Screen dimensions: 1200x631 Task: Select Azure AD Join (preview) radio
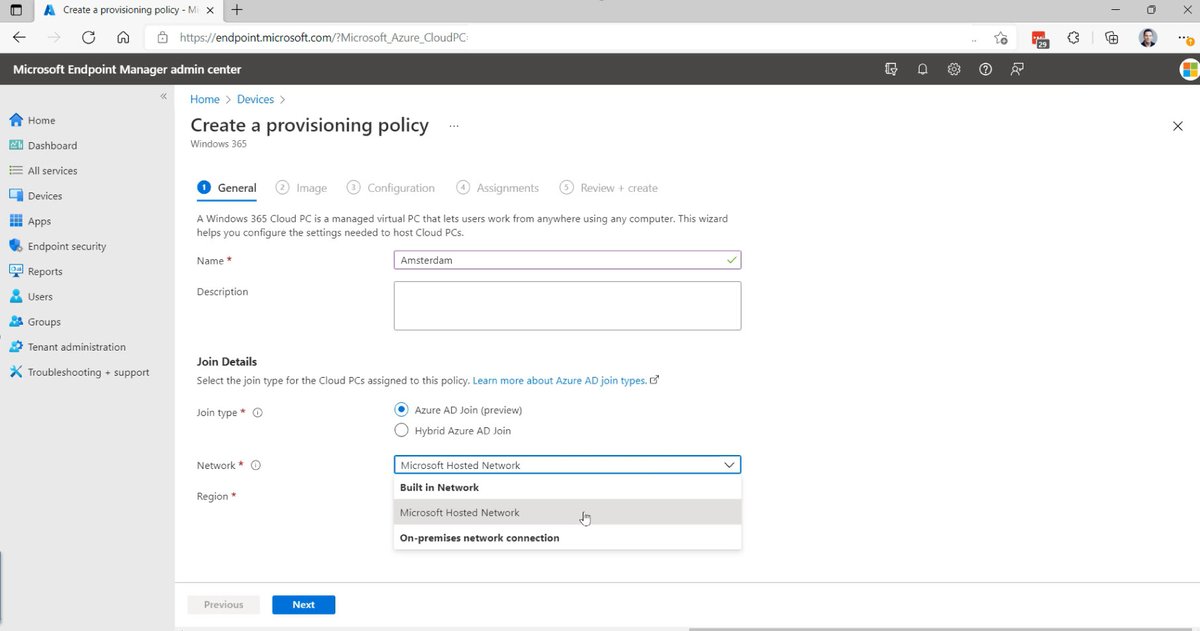tap(402, 409)
